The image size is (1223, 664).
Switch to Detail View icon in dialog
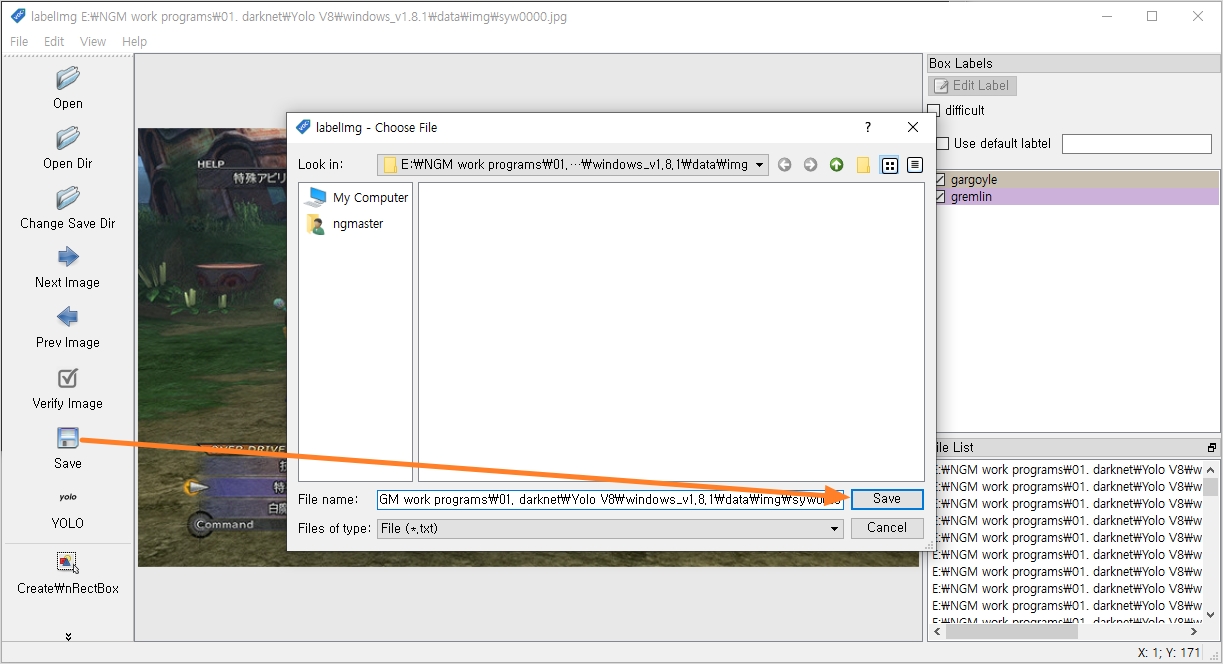[915, 165]
